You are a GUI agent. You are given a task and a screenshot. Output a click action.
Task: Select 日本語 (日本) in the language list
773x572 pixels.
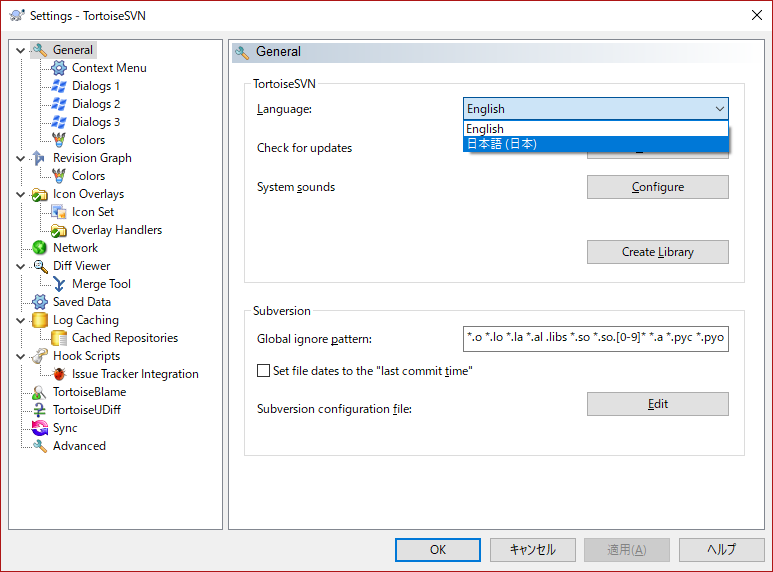[596, 144]
